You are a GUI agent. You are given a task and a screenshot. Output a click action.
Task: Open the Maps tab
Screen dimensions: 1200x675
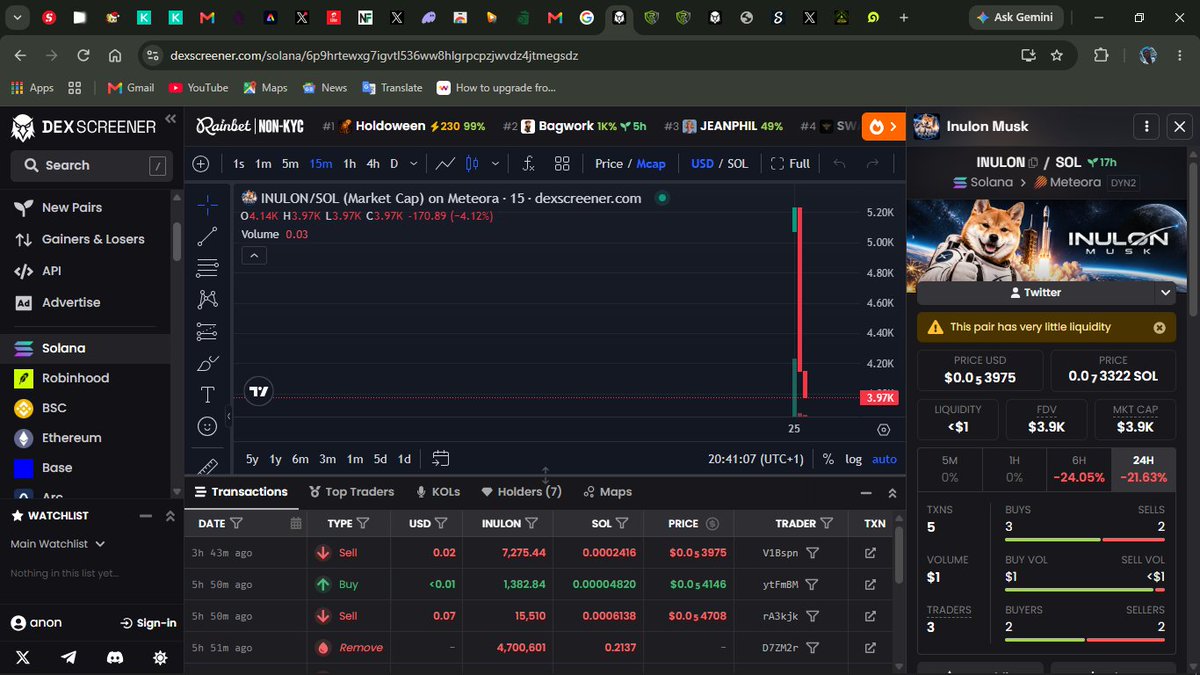click(606, 492)
